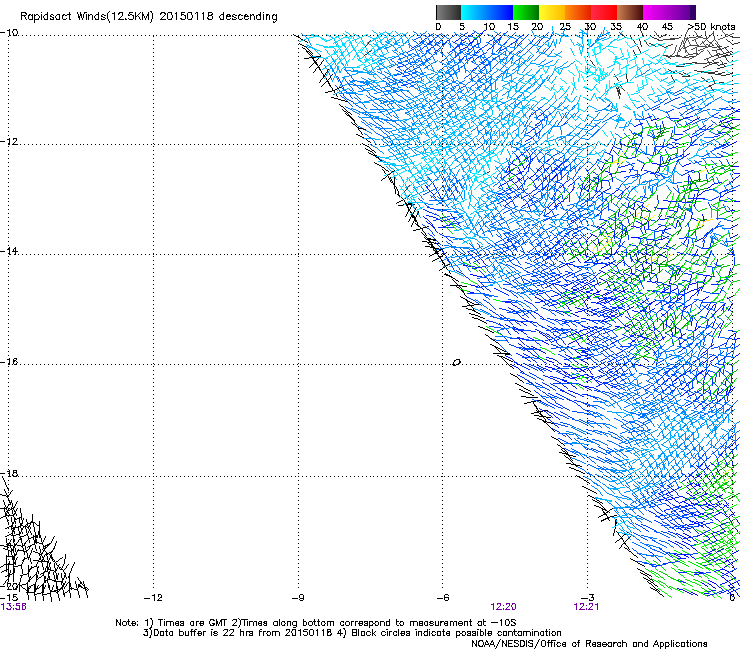Click the -10 latitude axis label
Viewport: 740px width, 650px height.
[9, 33]
